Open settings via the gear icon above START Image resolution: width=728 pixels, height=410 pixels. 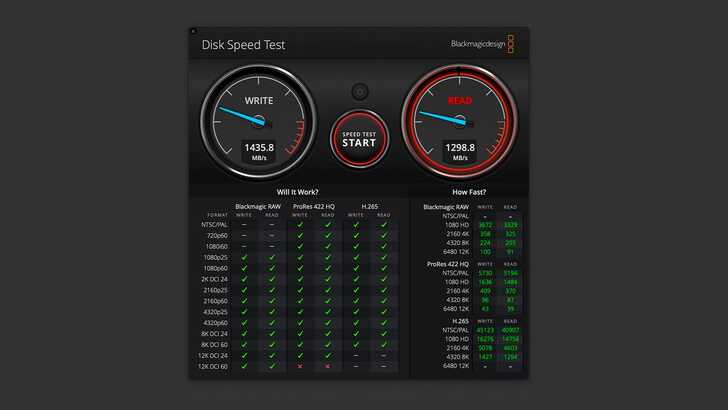[359, 91]
